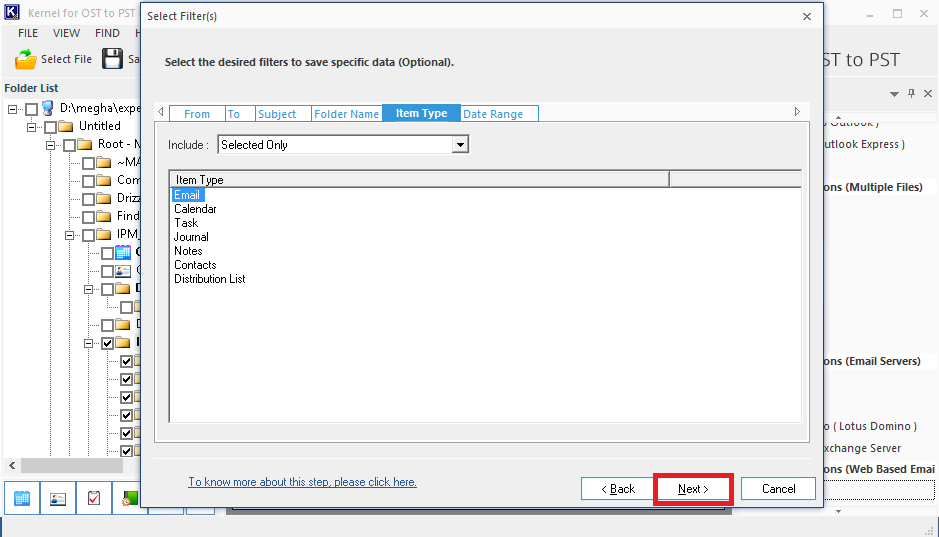Tick the Untitled folder checkbox
939x537 pixels.
click(50, 127)
